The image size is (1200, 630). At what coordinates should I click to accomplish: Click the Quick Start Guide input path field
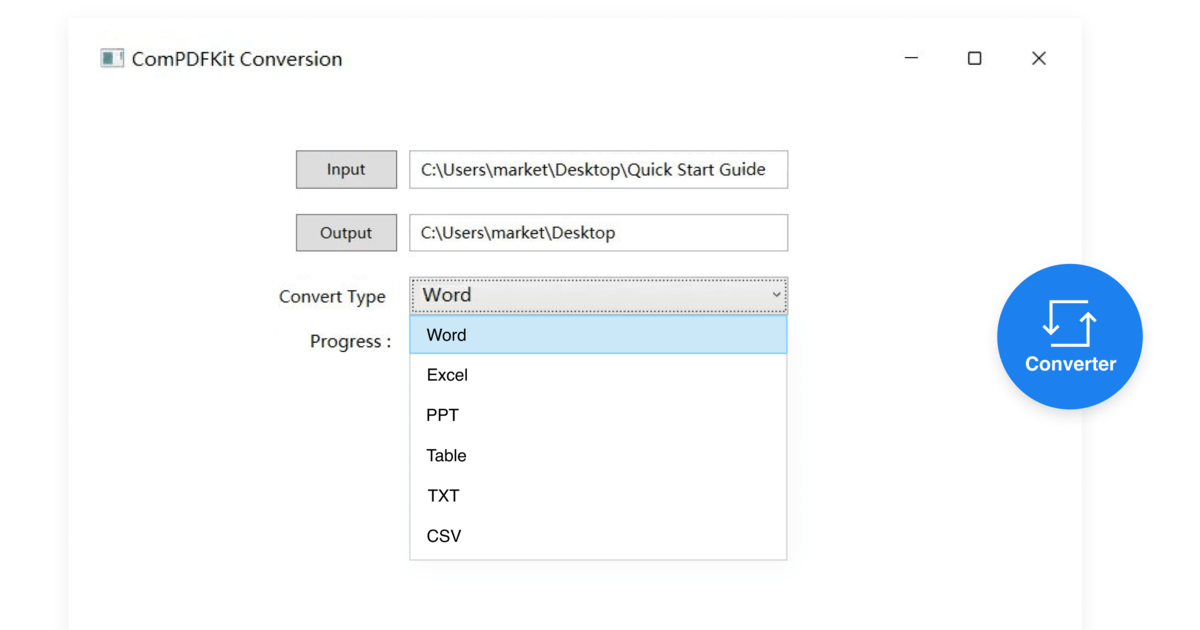point(598,169)
